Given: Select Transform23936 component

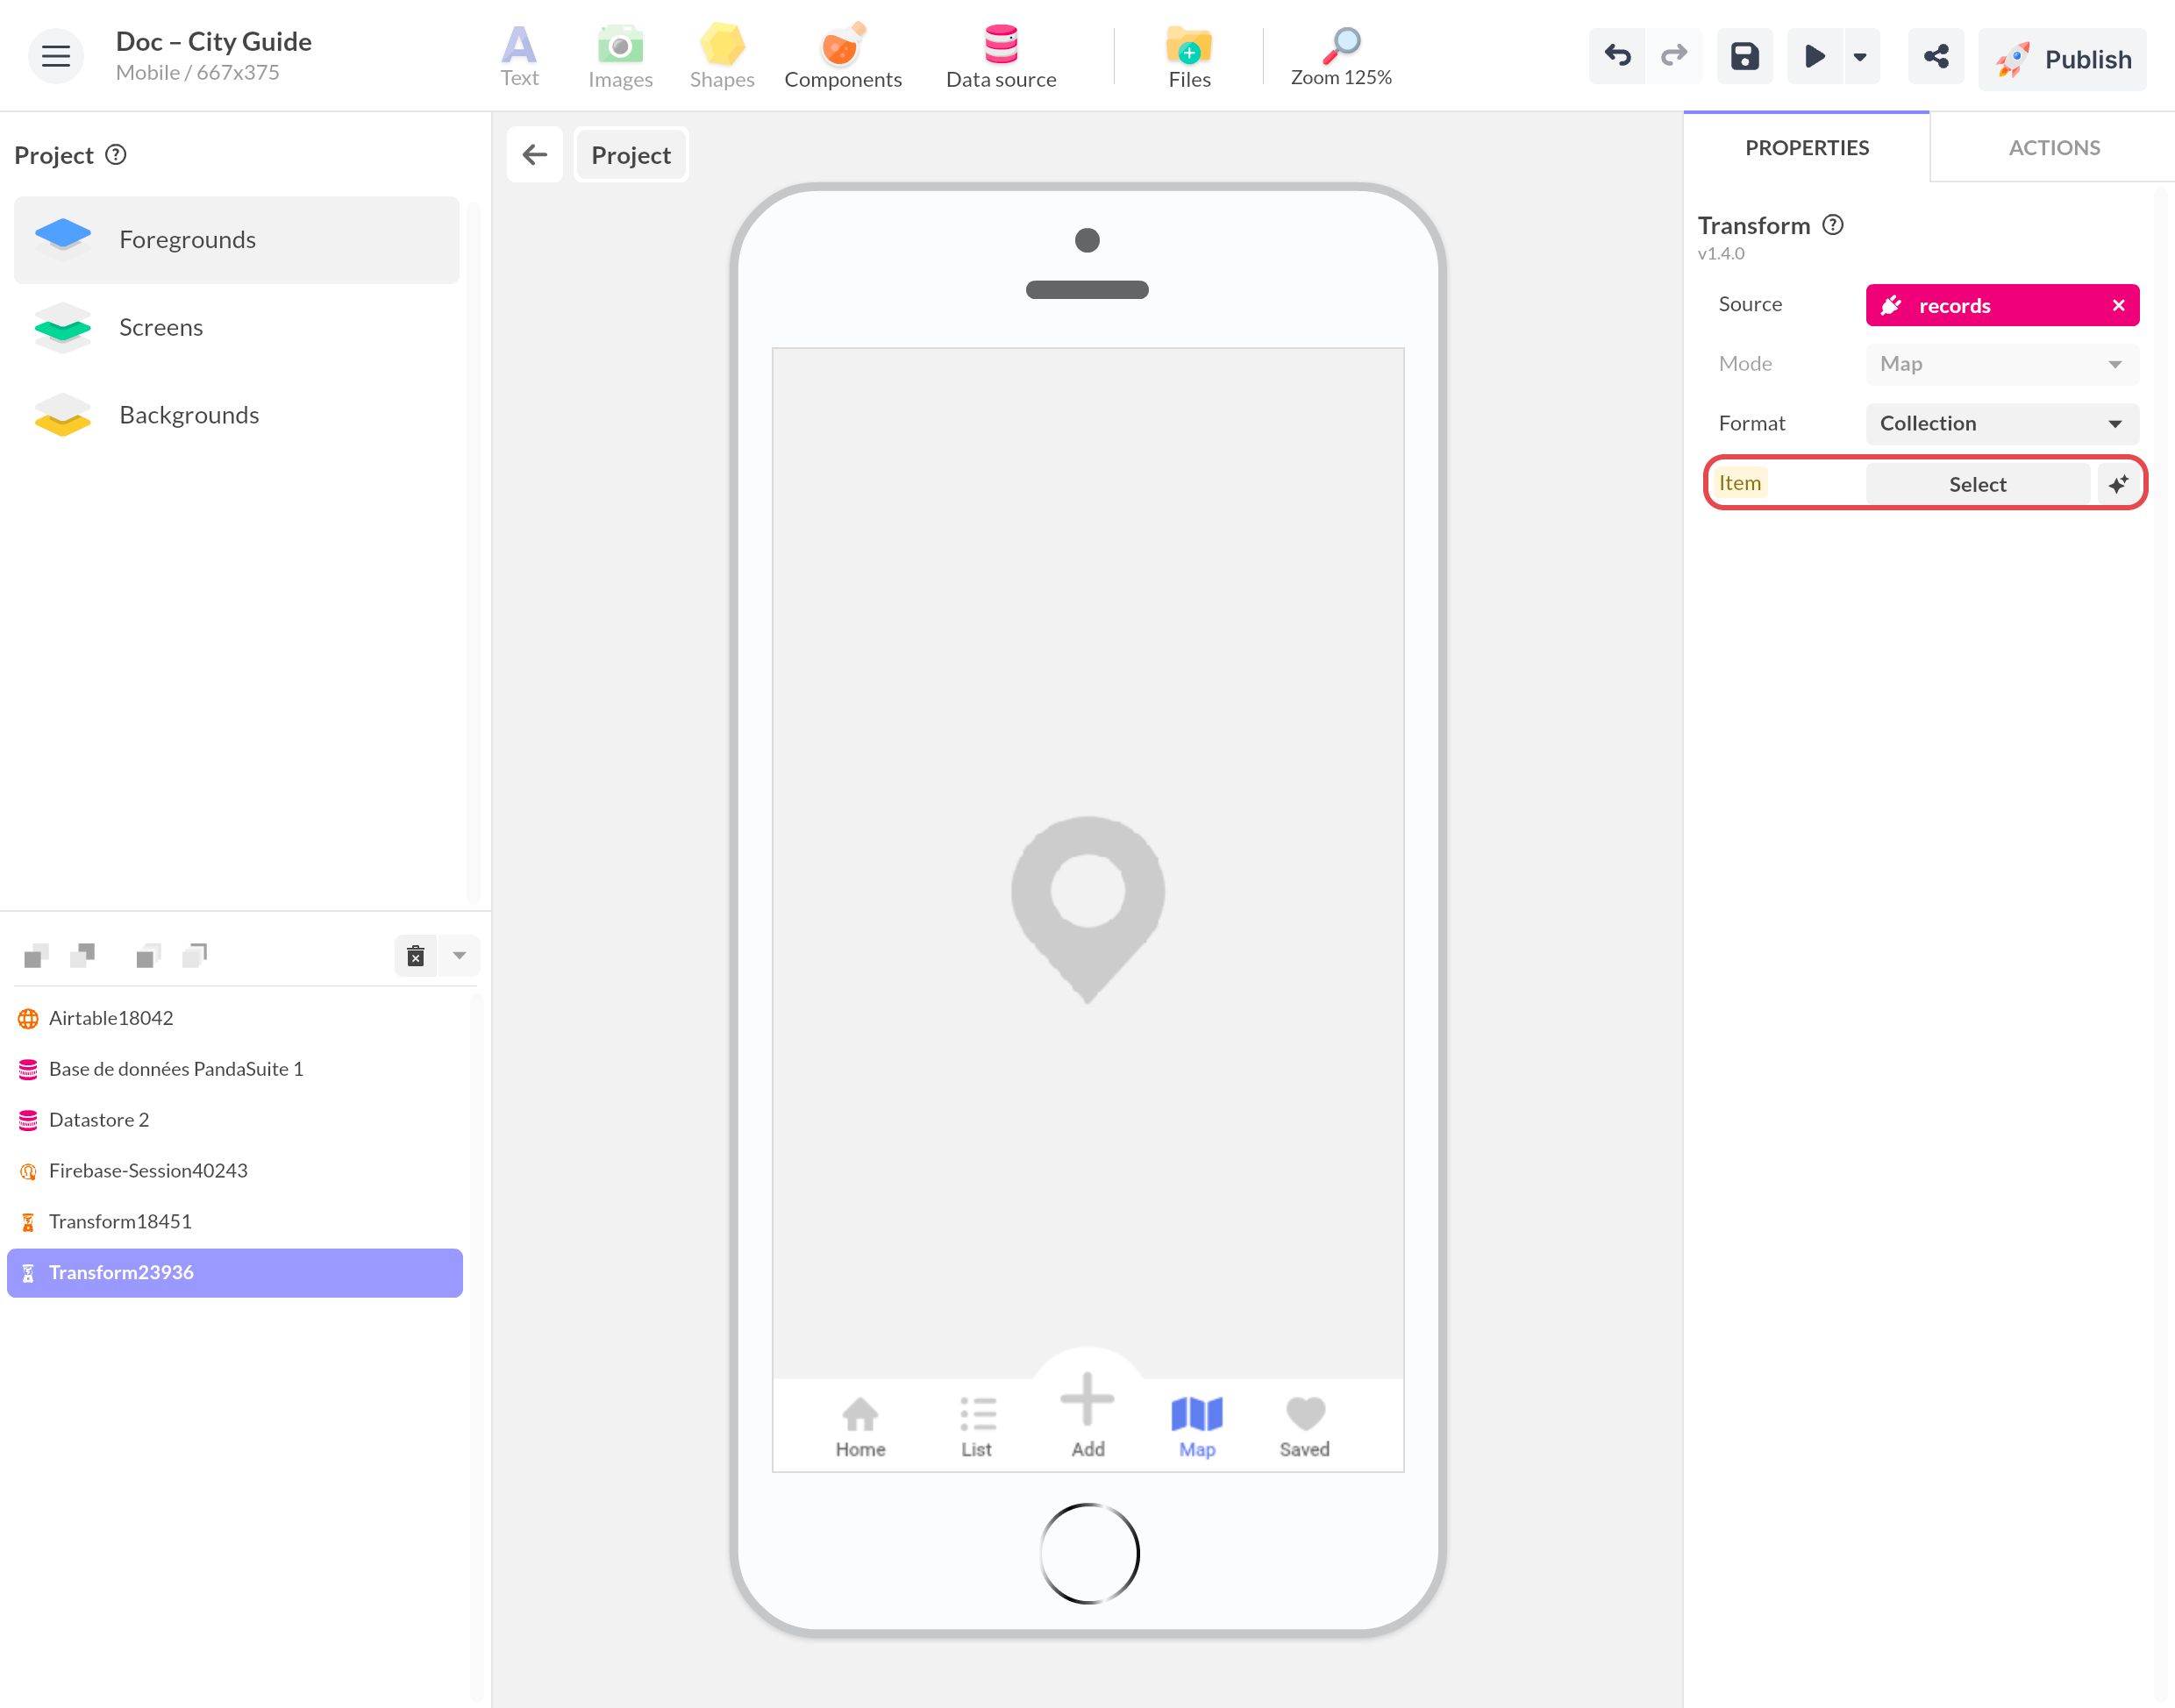Looking at the screenshot, I should tap(236, 1273).
